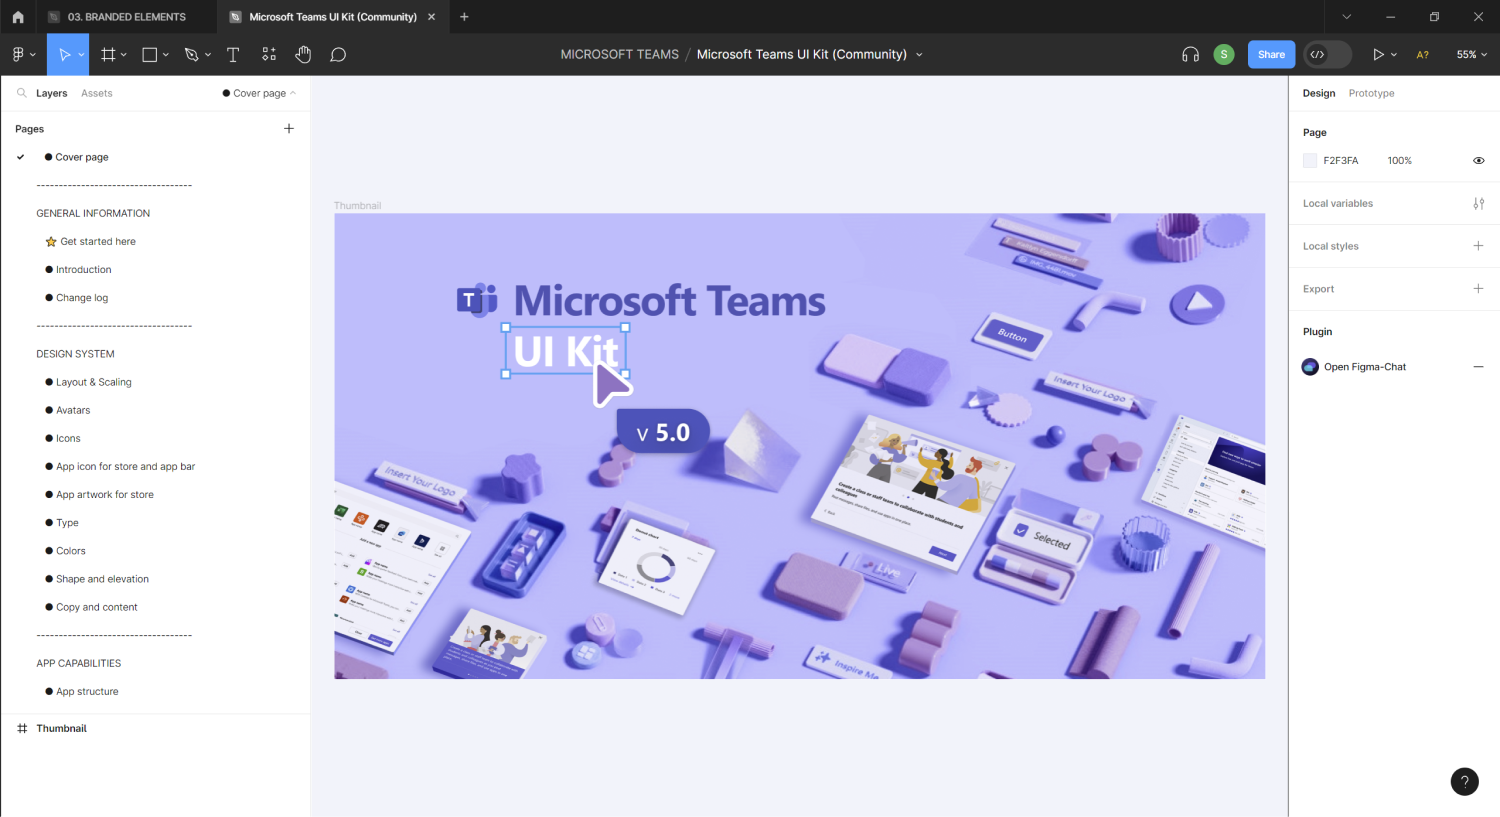Add an export setting with plus icon
This screenshot has width=1500, height=817.
[x=1478, y=289]
